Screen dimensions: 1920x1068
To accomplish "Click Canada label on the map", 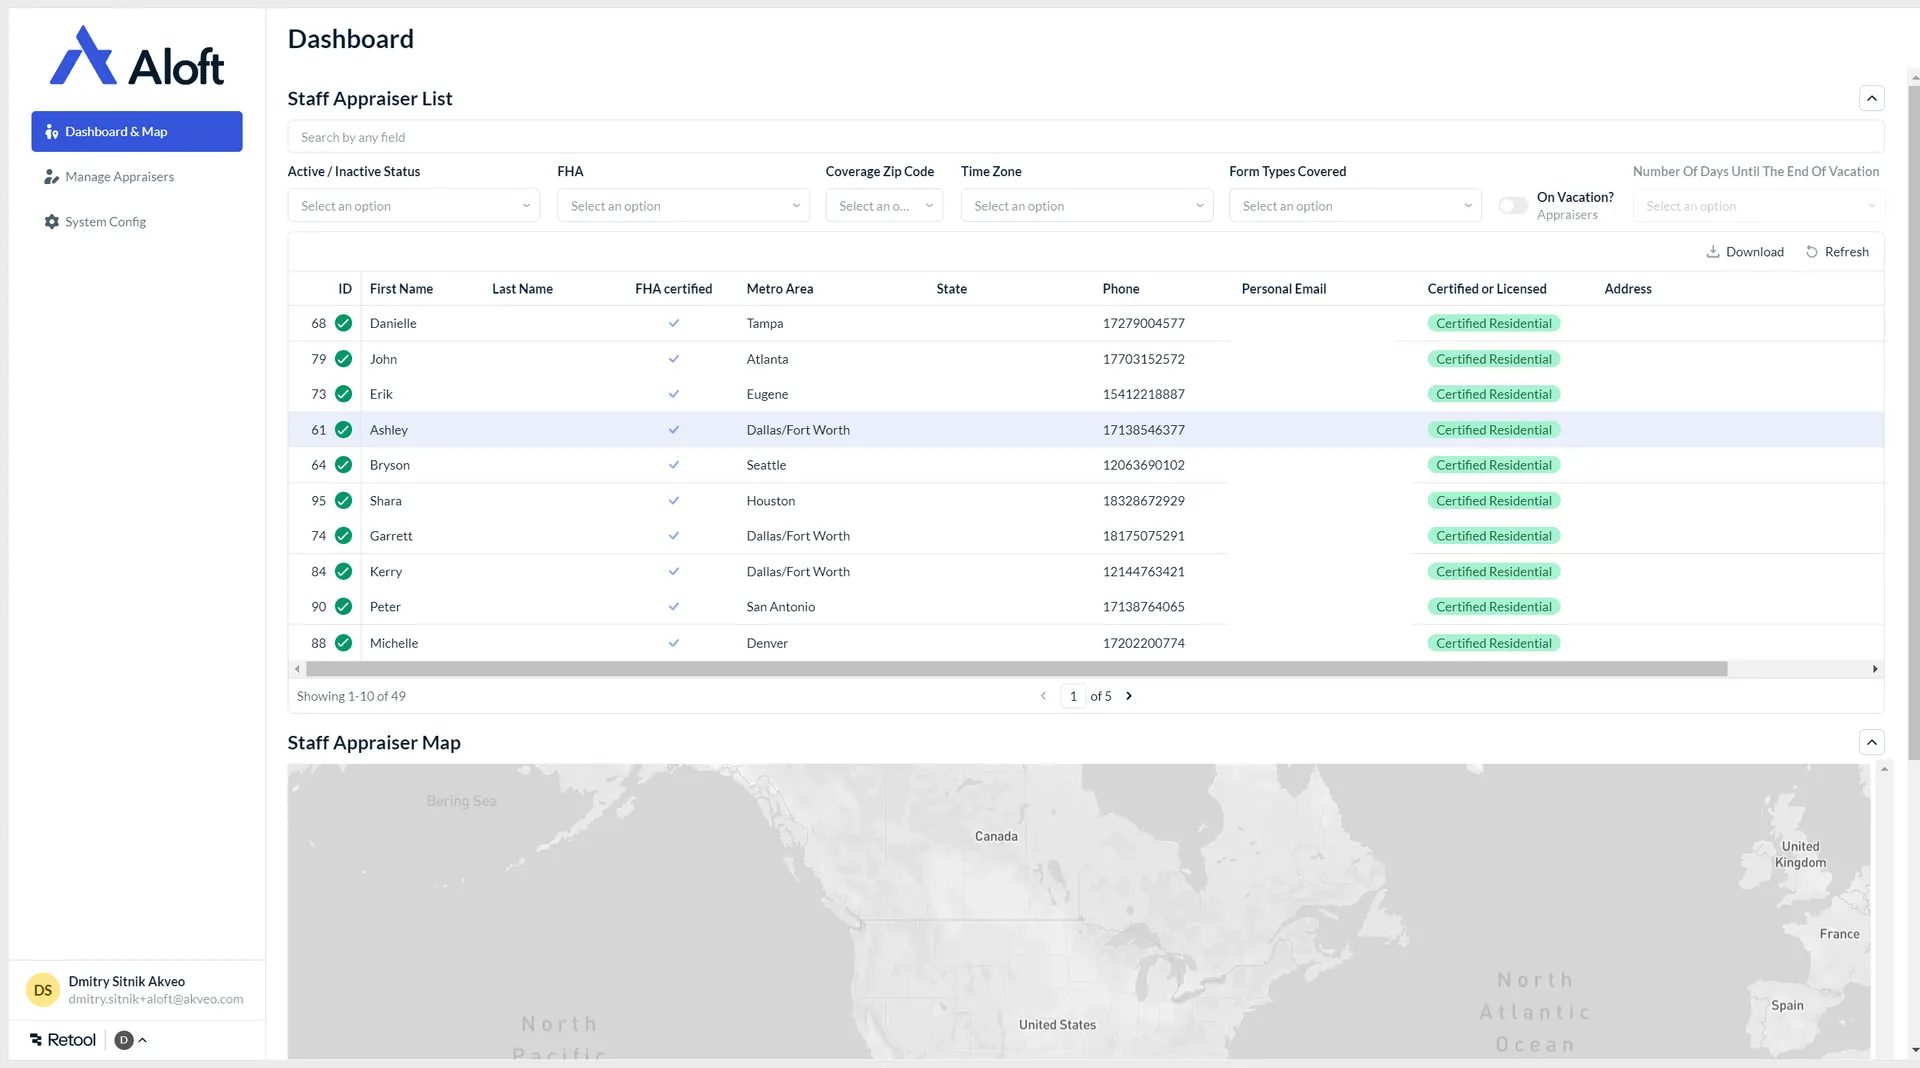I will tap(996, 836).
